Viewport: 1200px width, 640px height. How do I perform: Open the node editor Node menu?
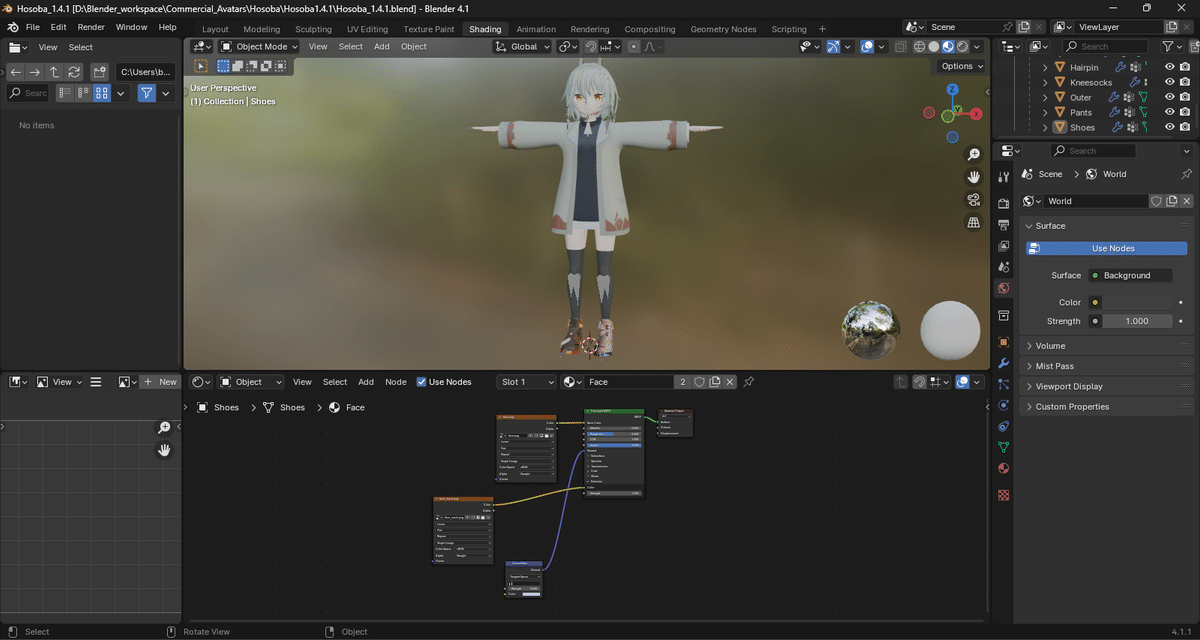tap(396, 382)
